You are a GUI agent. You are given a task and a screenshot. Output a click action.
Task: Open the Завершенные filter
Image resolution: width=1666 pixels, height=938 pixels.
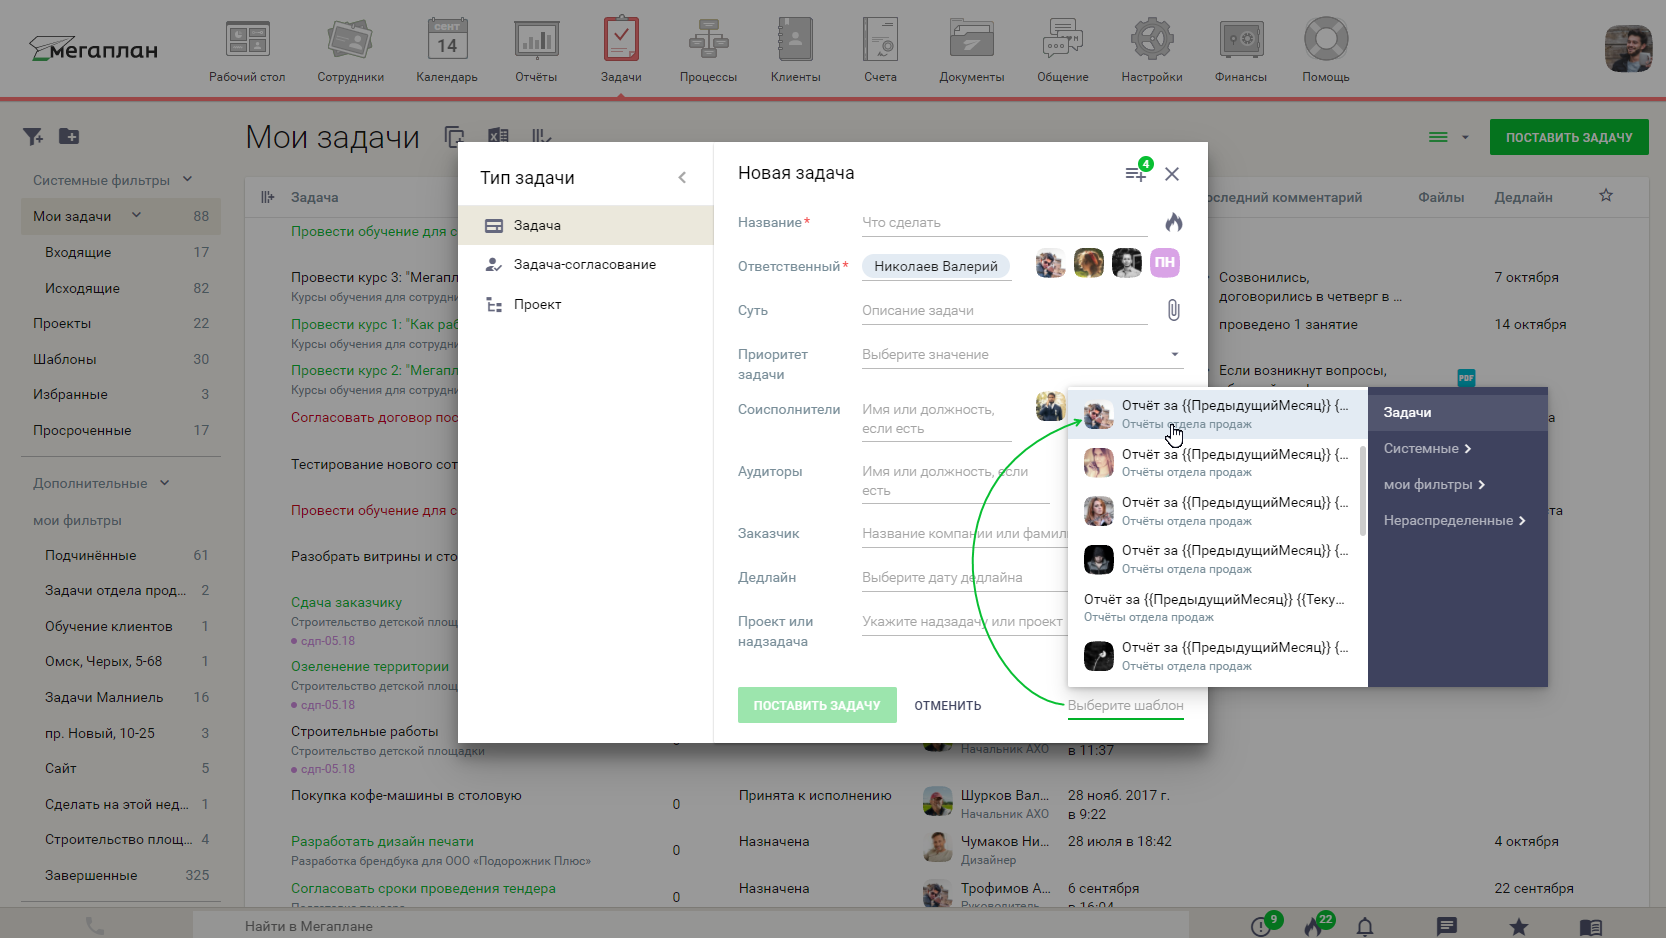[121, 875]
